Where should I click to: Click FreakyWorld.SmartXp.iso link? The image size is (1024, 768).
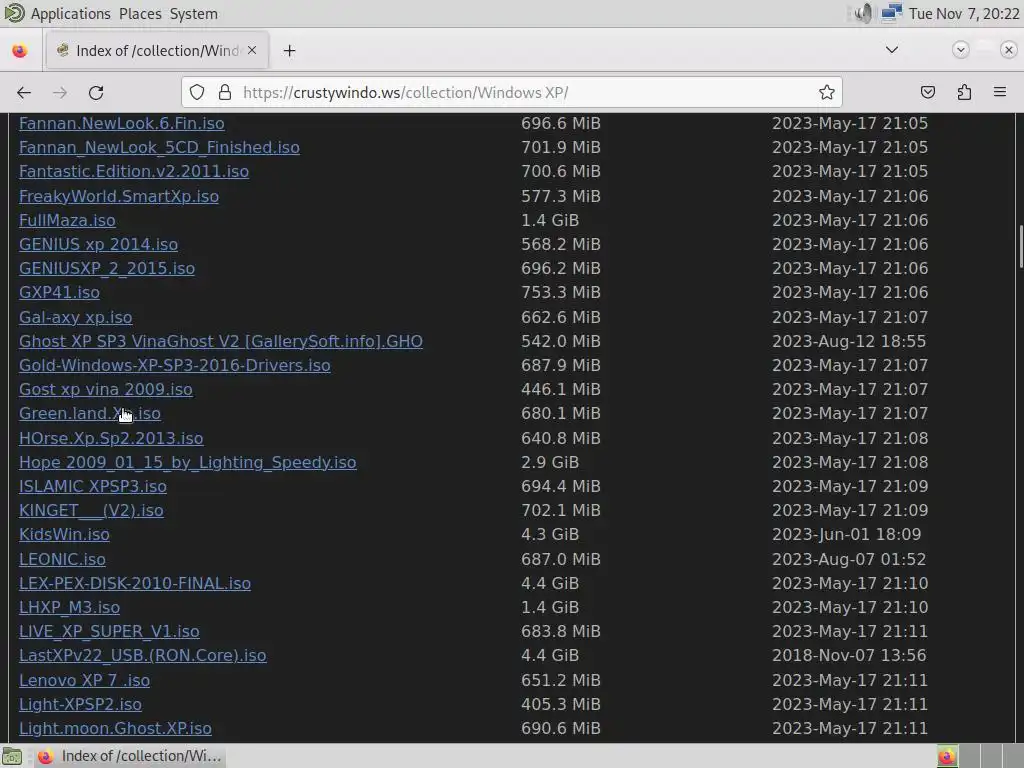[x=119, y=197]
